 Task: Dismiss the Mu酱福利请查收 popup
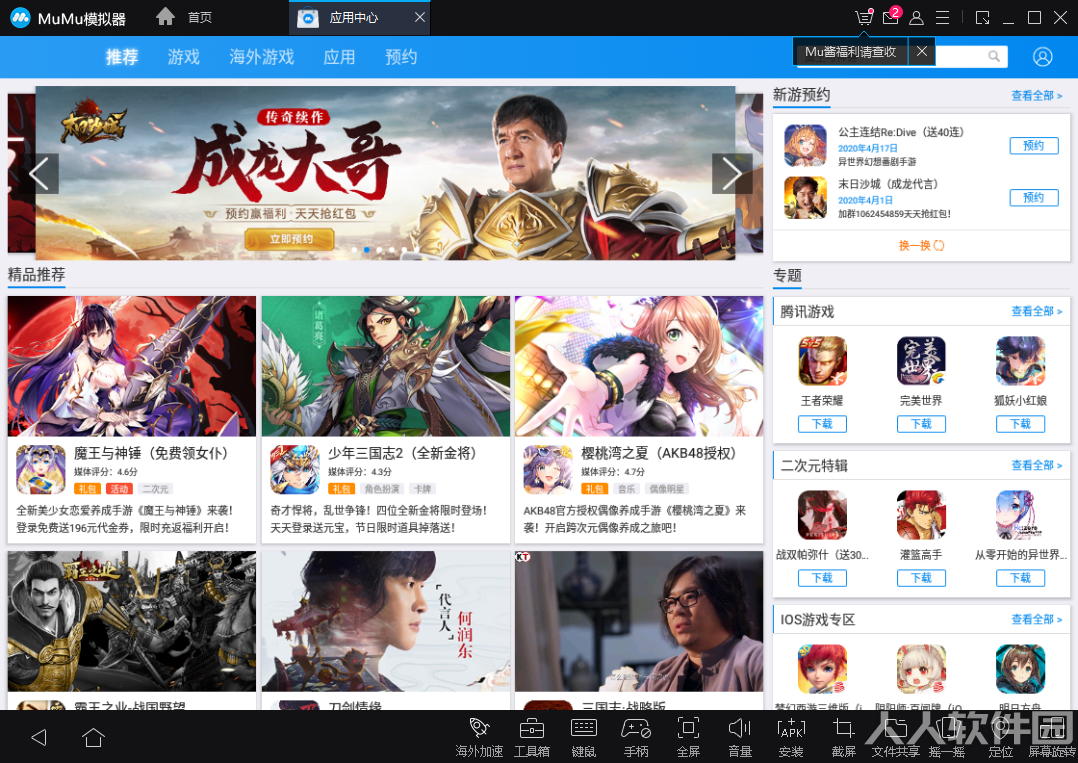tap(922, 52)
